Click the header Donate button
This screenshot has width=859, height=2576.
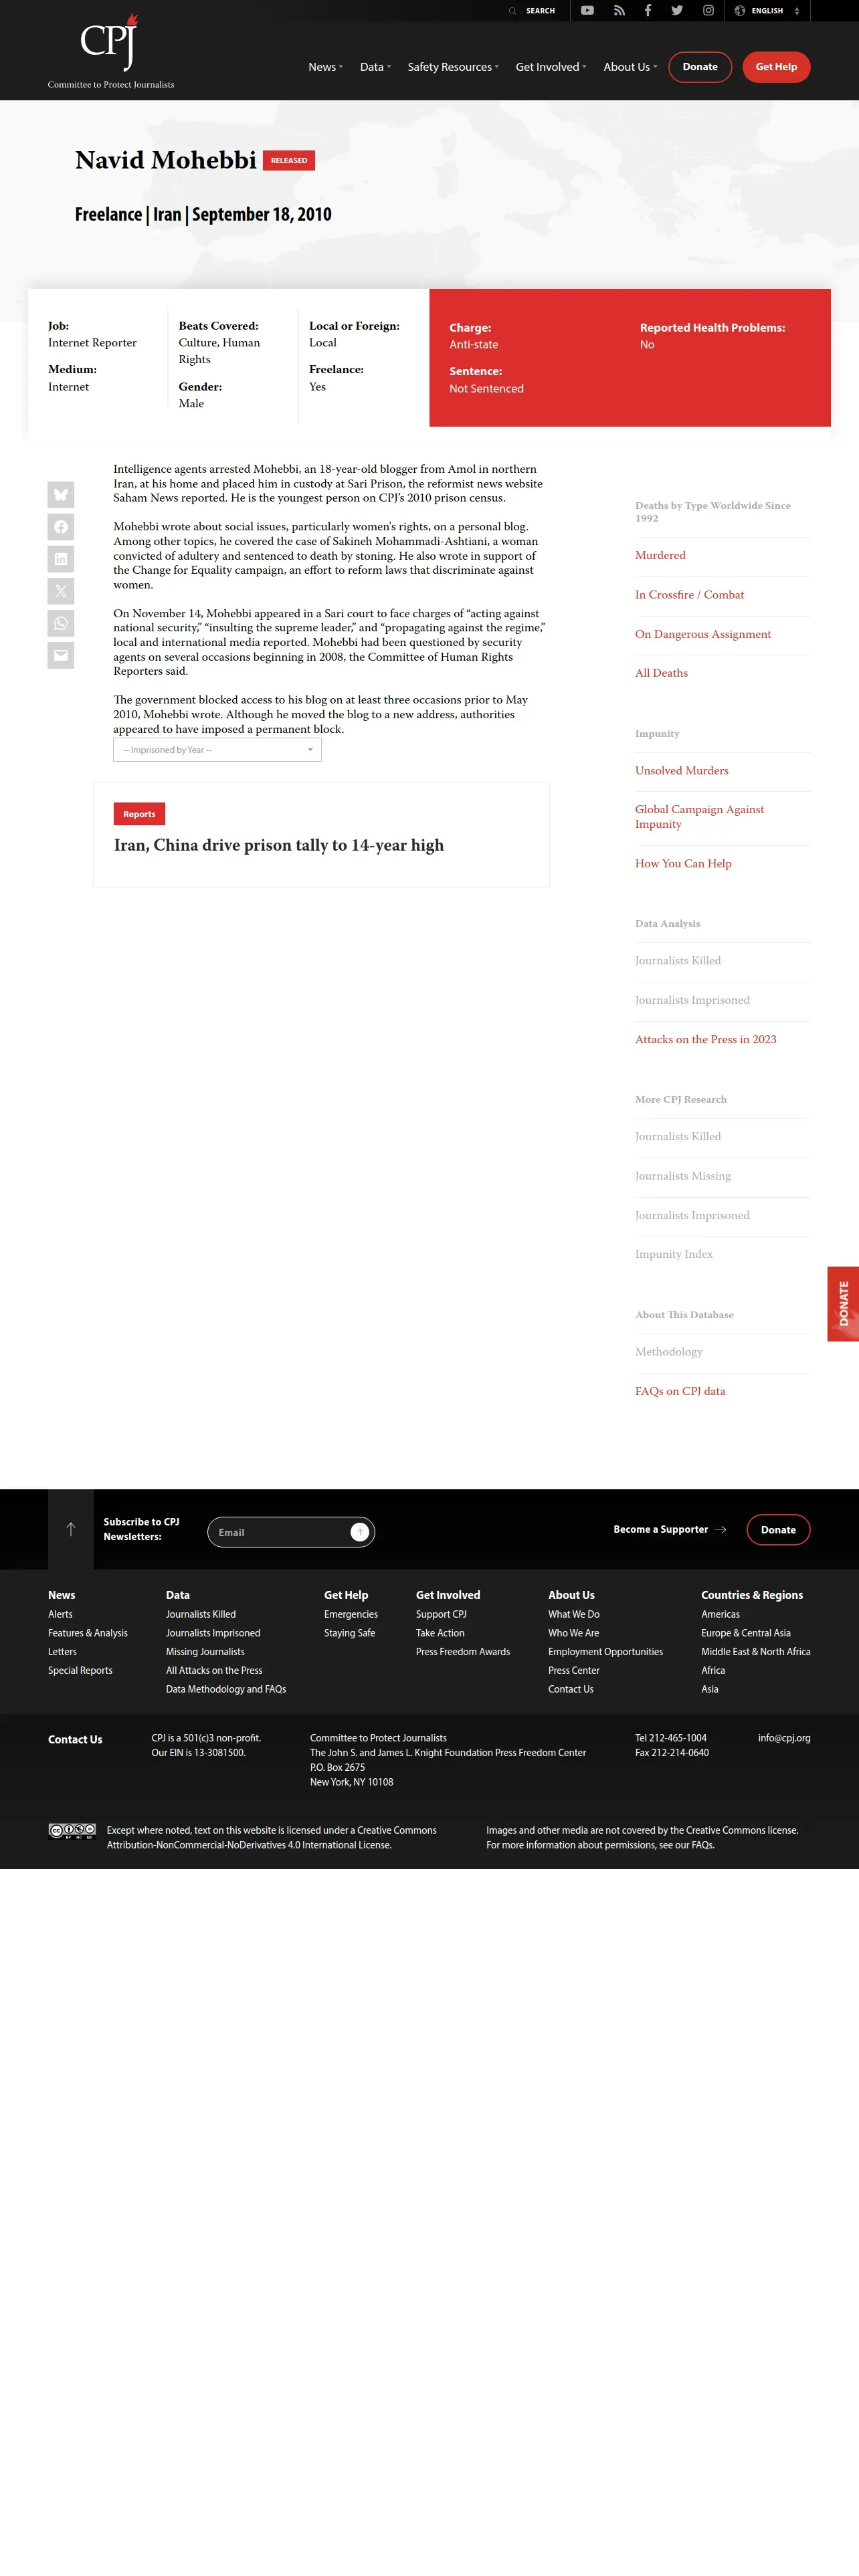(700, 67)
